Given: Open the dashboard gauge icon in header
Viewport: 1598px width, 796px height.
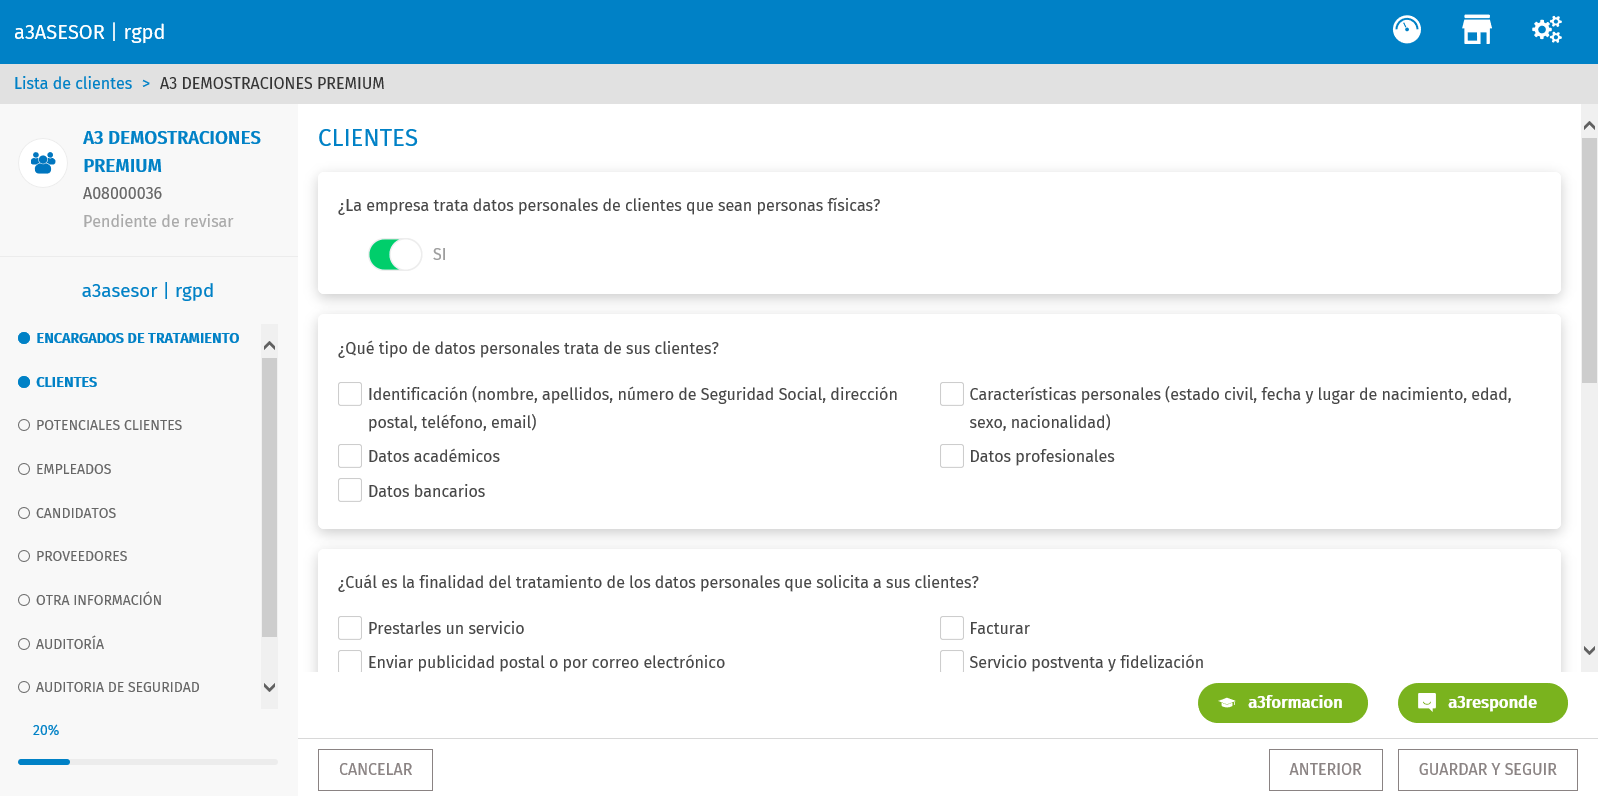Looking at the screenshot, I should point(1407,30).
